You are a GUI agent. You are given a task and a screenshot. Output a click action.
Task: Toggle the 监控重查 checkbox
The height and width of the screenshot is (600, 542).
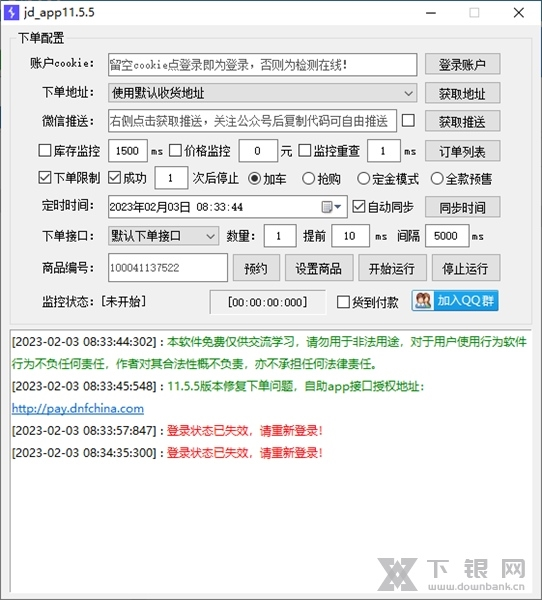304,150
